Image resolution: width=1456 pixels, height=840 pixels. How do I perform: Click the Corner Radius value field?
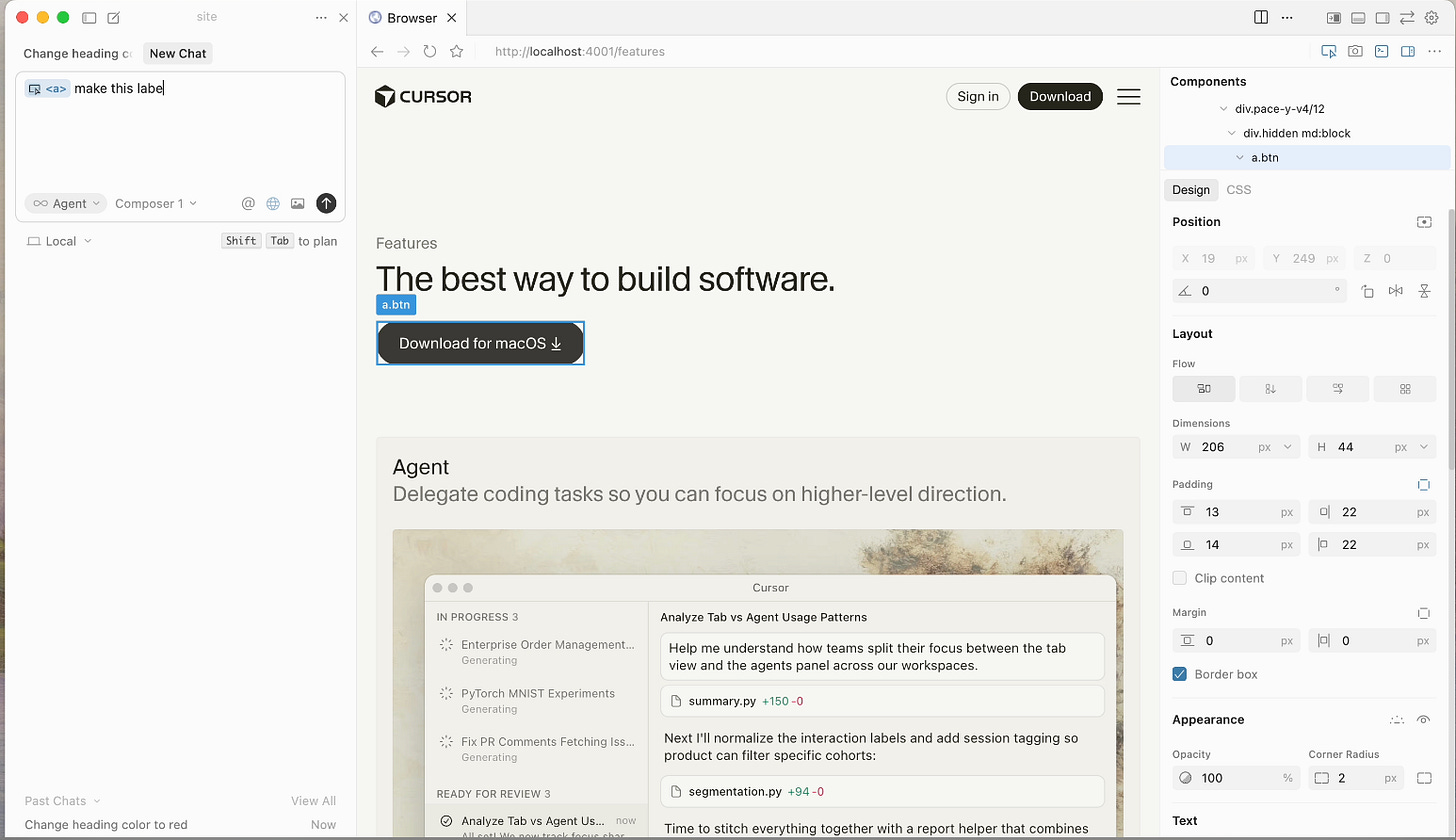(1356, 778)
